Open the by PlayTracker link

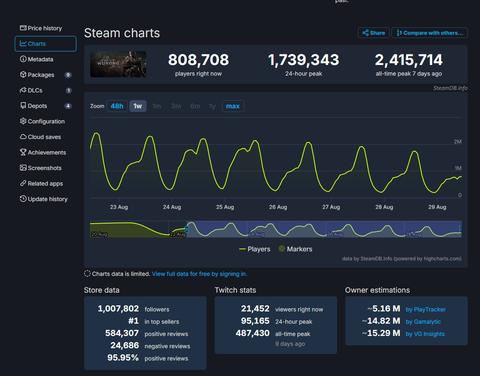tap(426, 310)
